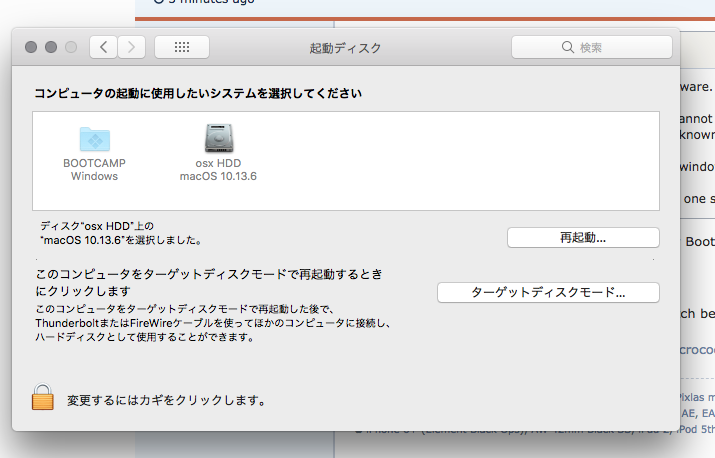
Task: Click the ThunderboltまたはFireWire description text
Action: tap(213, 323)
